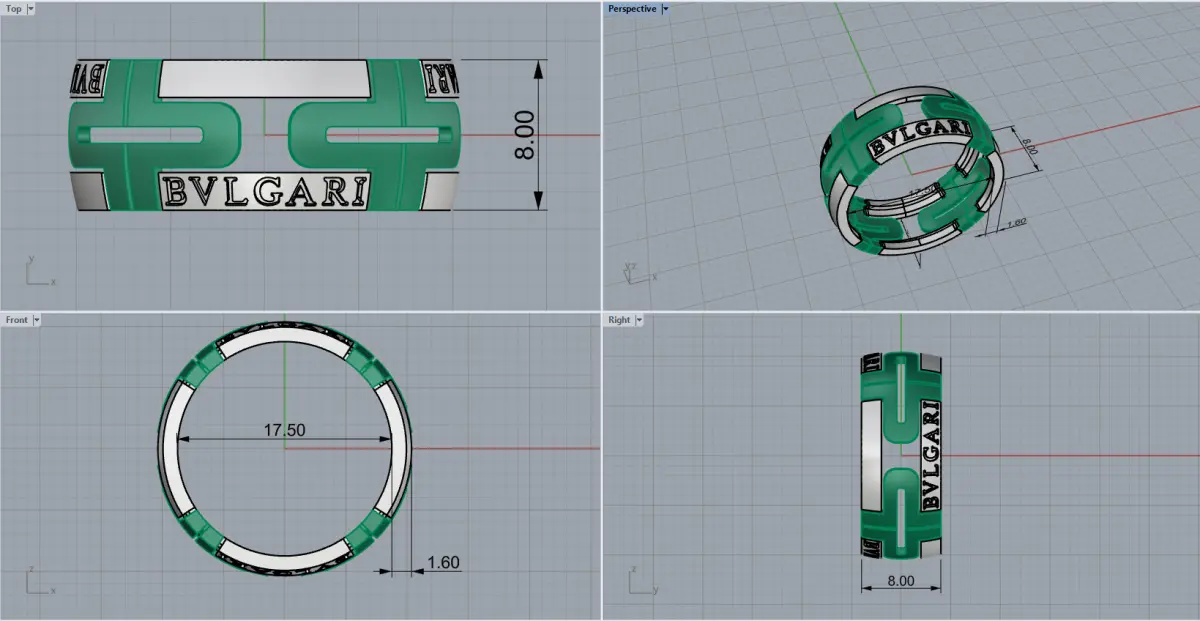Click the world axis icon in Top viewport
Image resolution: width=1200 pixels, height=621 pixels.
41,272
